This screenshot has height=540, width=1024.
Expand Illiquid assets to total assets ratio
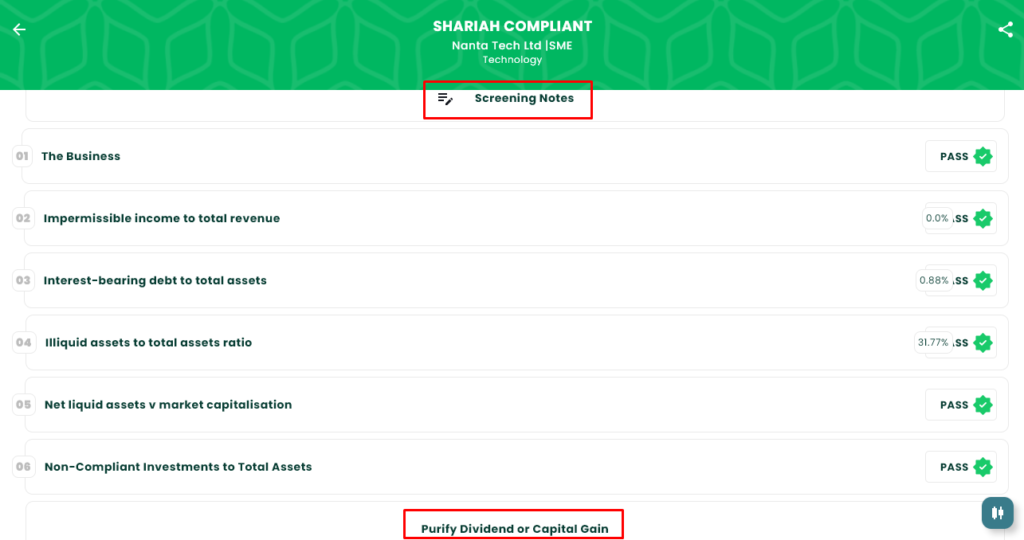click(x=148, y=343)
